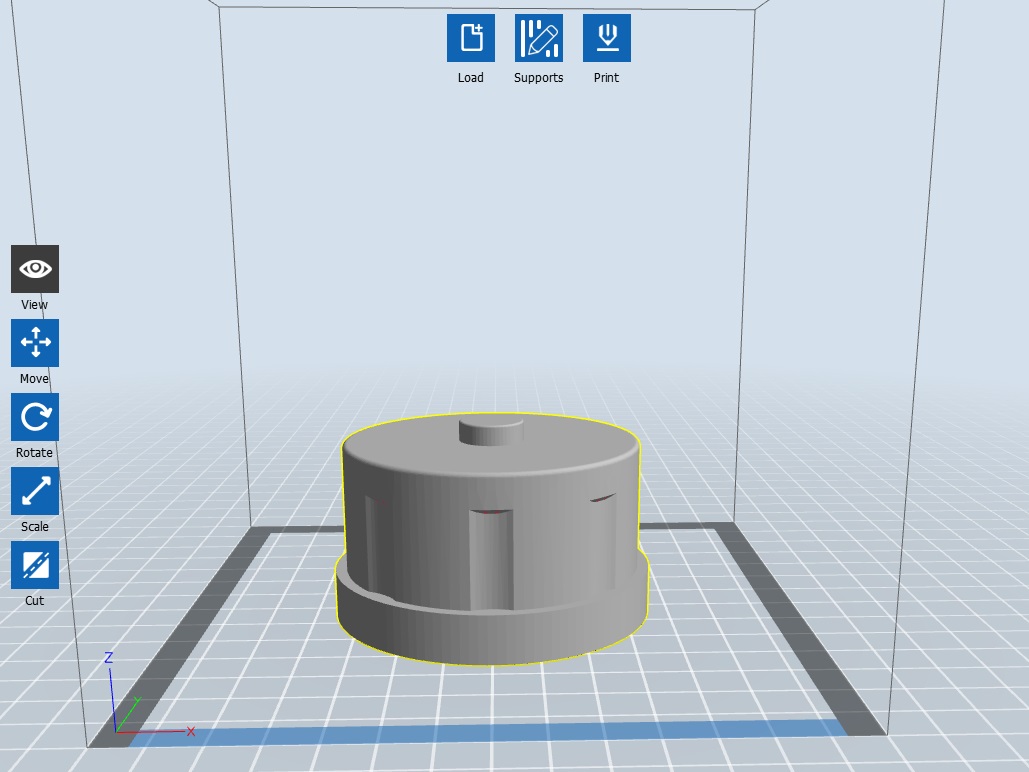Click the 'Load' text label

[x=470, y=78]
